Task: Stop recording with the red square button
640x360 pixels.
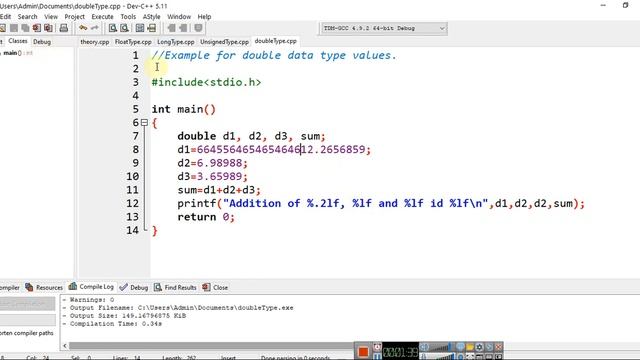Action: point(363,351)
